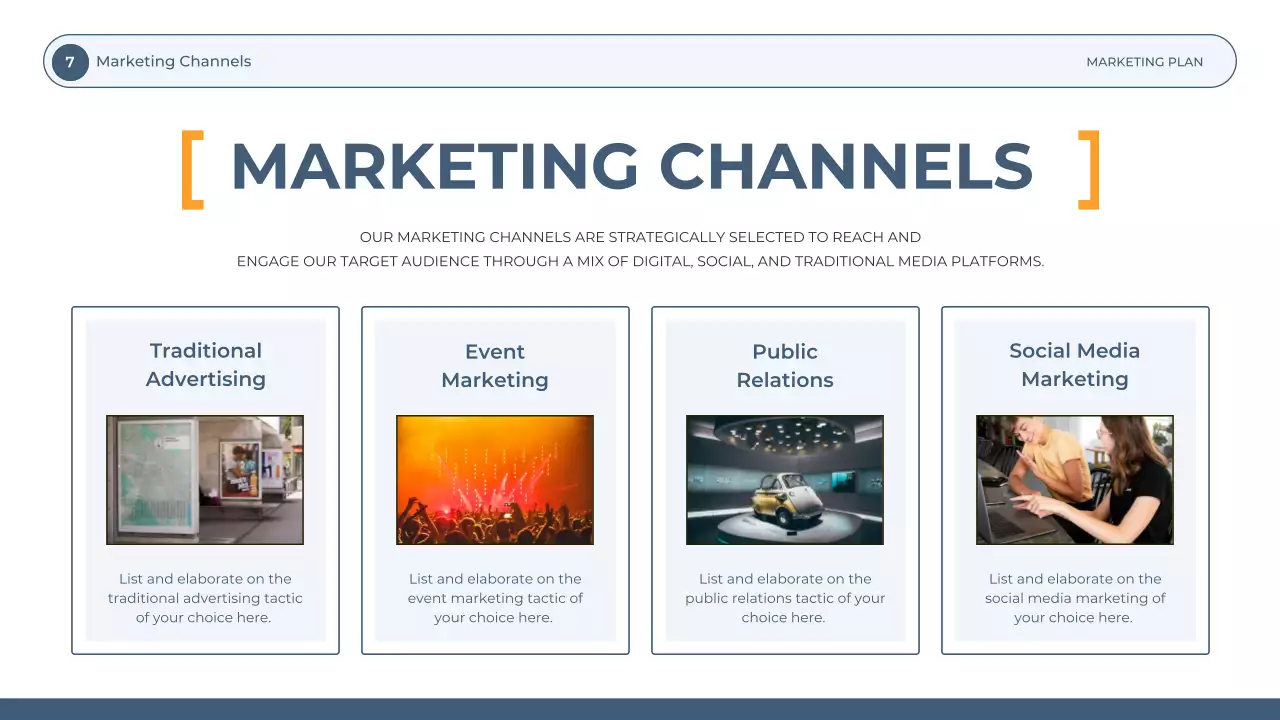Click the orange closing bracket graphic

point(1089,170)
